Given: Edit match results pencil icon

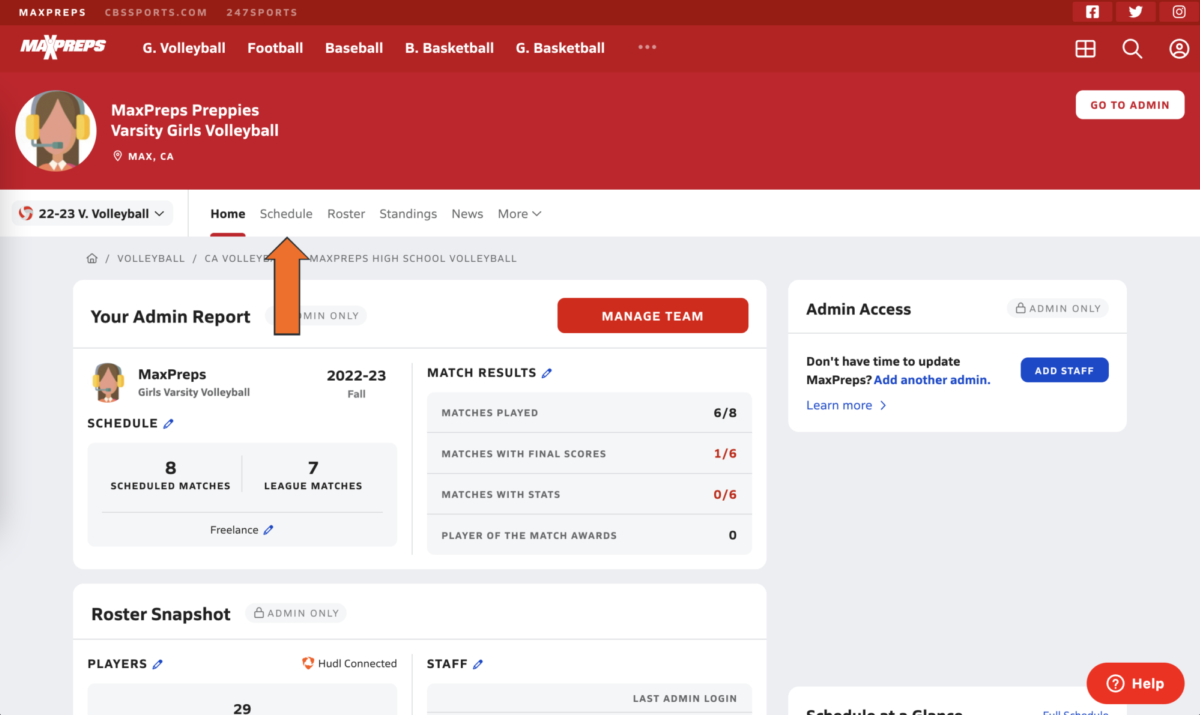Looking at the screenshot, I should pyautogui.click(x=546, y=373).
